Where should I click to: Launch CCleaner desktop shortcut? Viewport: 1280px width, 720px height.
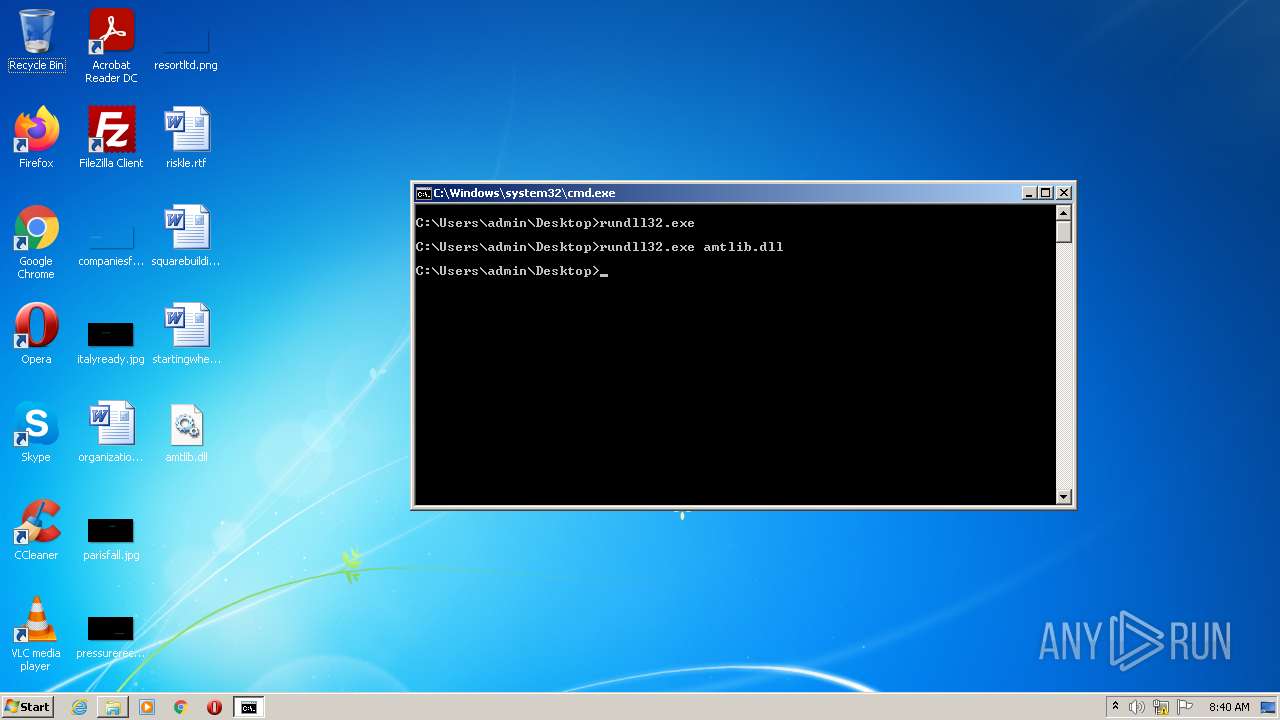(x=36, y=531)
